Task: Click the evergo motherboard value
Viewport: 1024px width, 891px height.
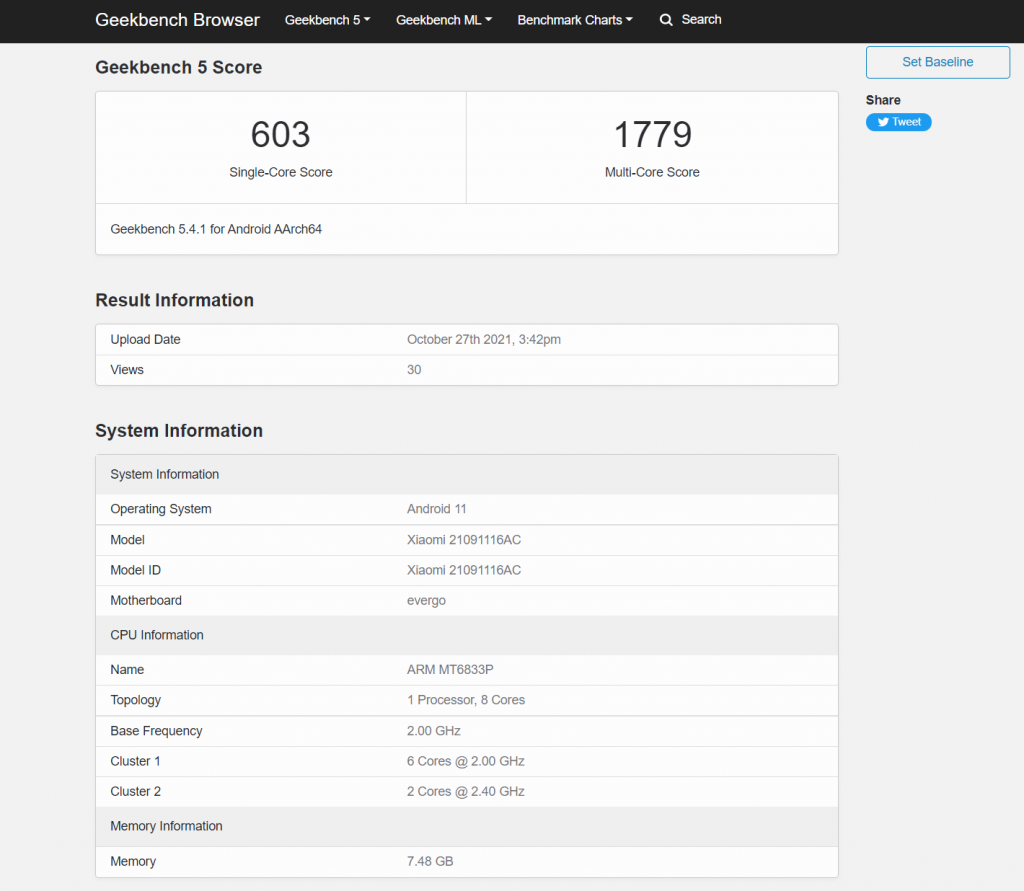Action: 426,601
